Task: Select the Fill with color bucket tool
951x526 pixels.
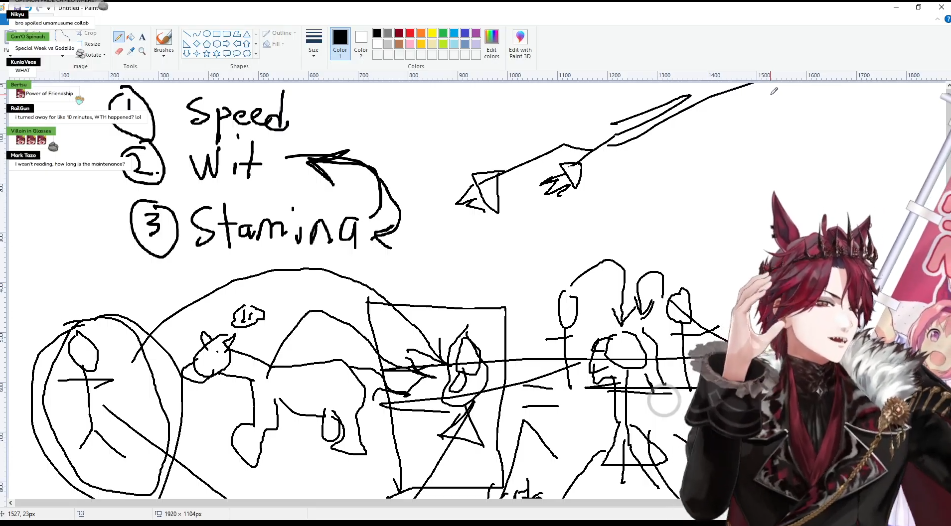Action: click(x=131, y=37)
